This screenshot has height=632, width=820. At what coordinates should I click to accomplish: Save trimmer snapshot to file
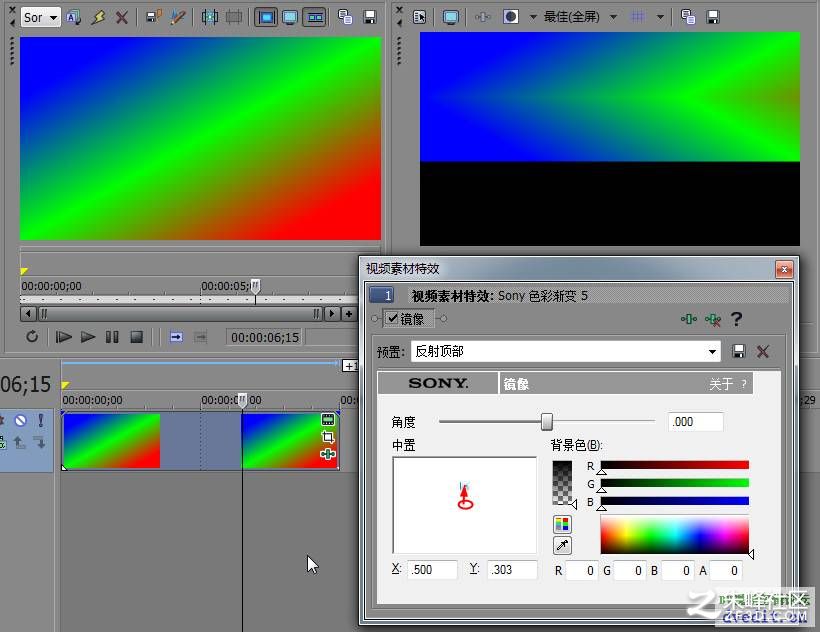point(370,17)
